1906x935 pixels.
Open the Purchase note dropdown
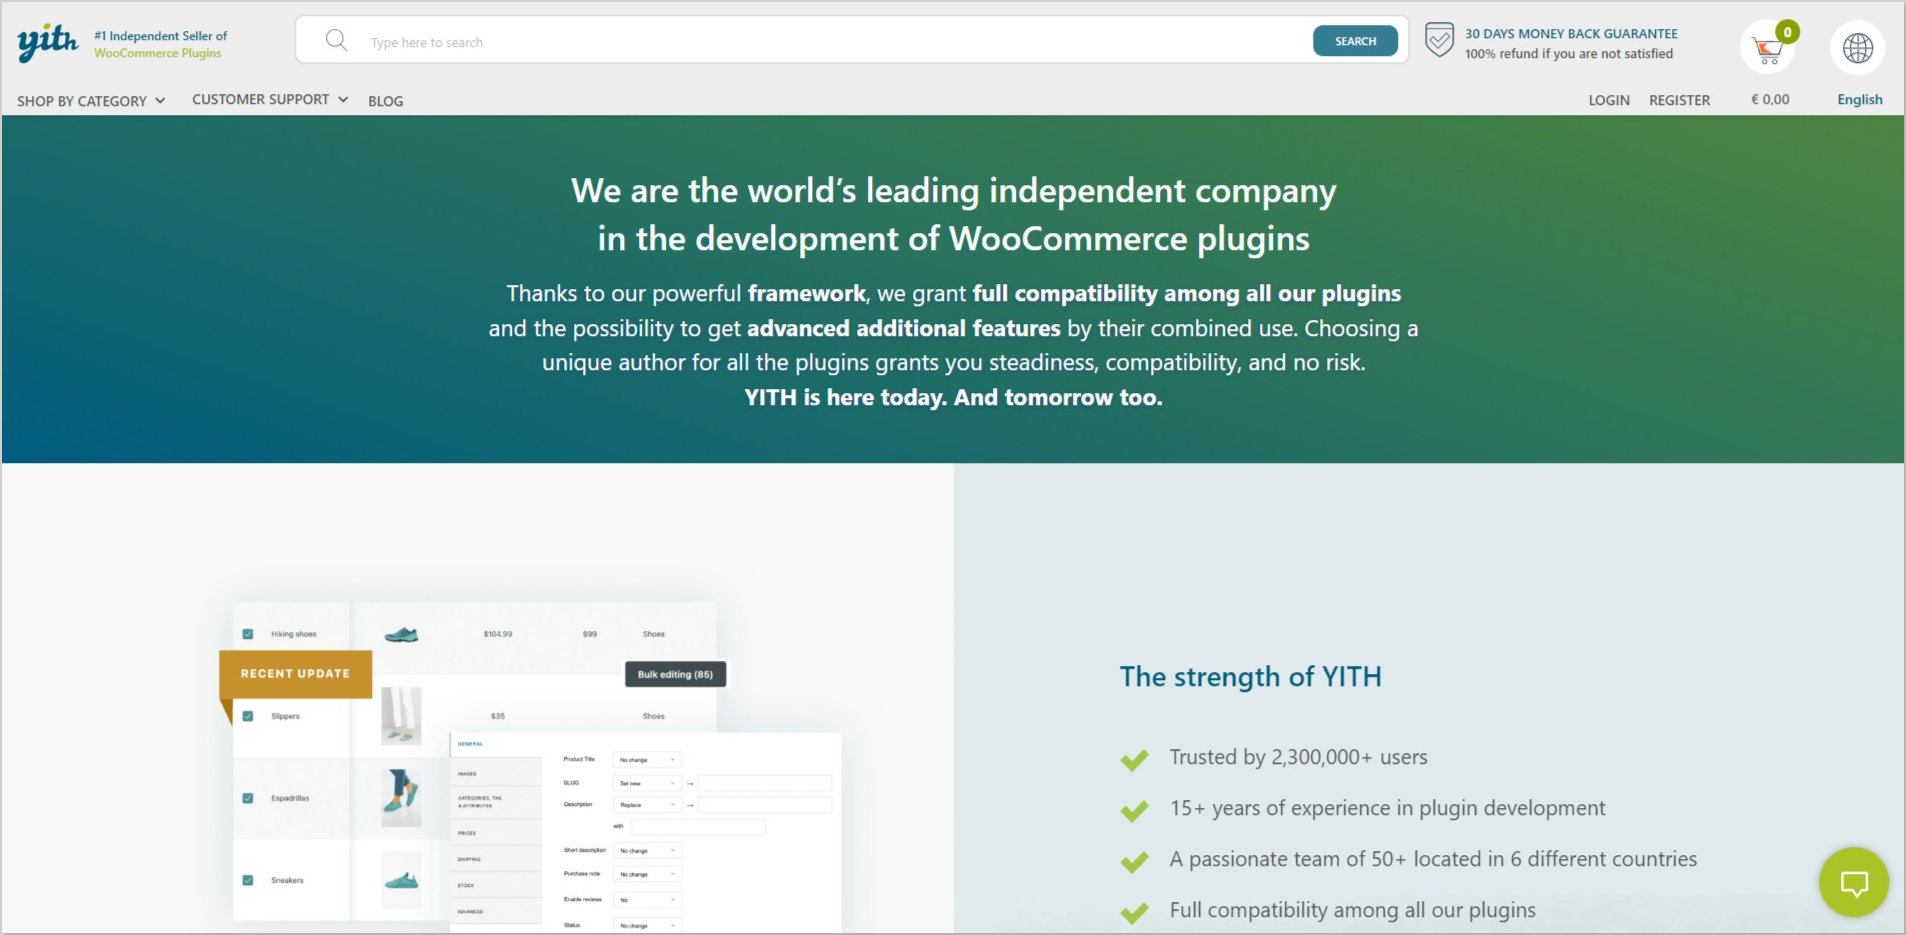(647, 874)
